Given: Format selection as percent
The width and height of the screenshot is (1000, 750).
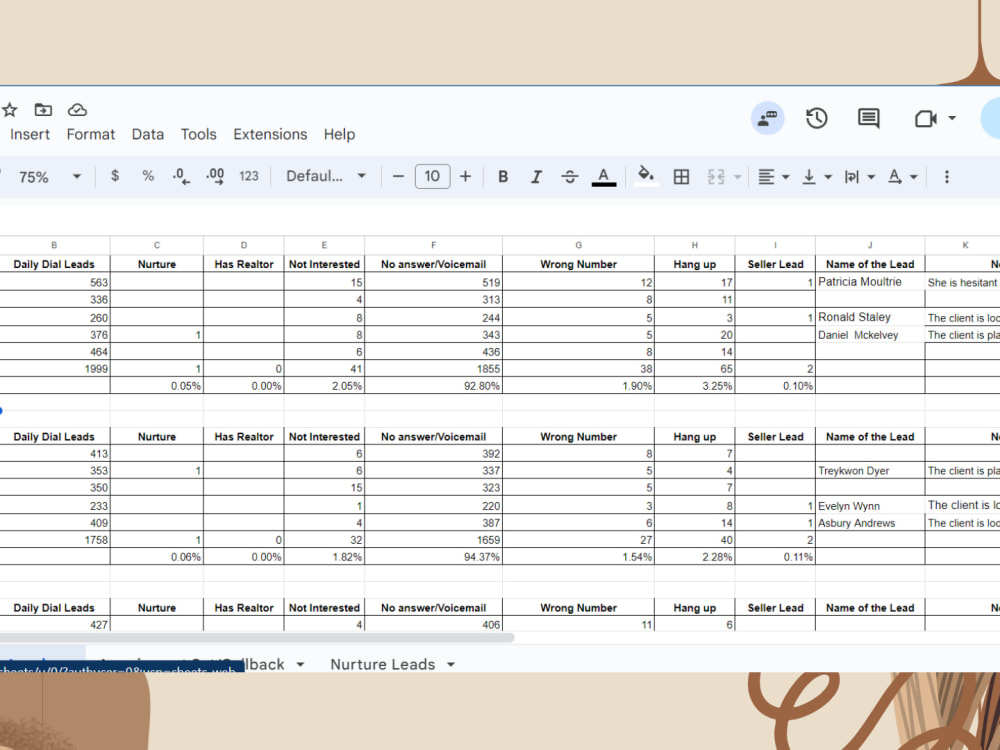Looking at the screenshot, I should 148,176.
